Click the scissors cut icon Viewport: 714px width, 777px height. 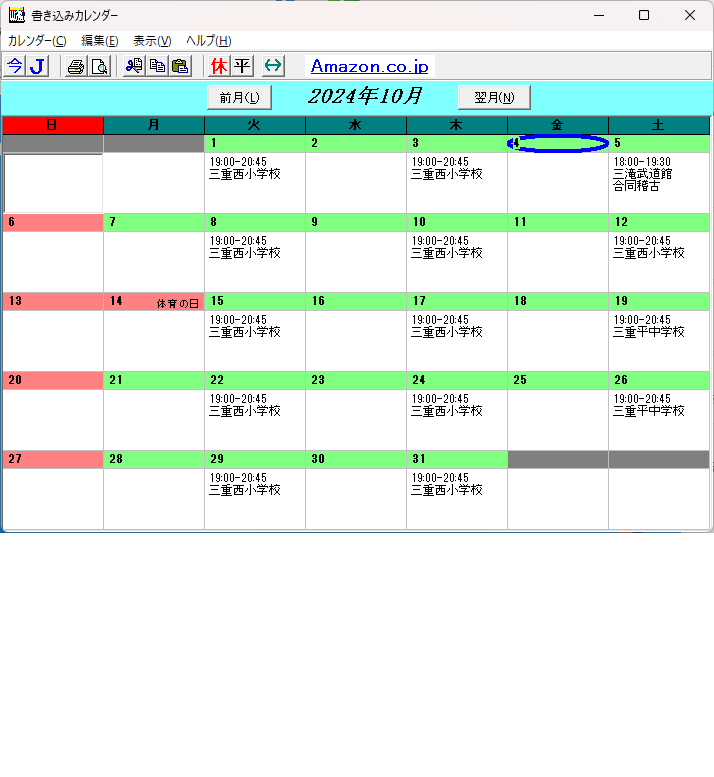(x=134, y=66)
